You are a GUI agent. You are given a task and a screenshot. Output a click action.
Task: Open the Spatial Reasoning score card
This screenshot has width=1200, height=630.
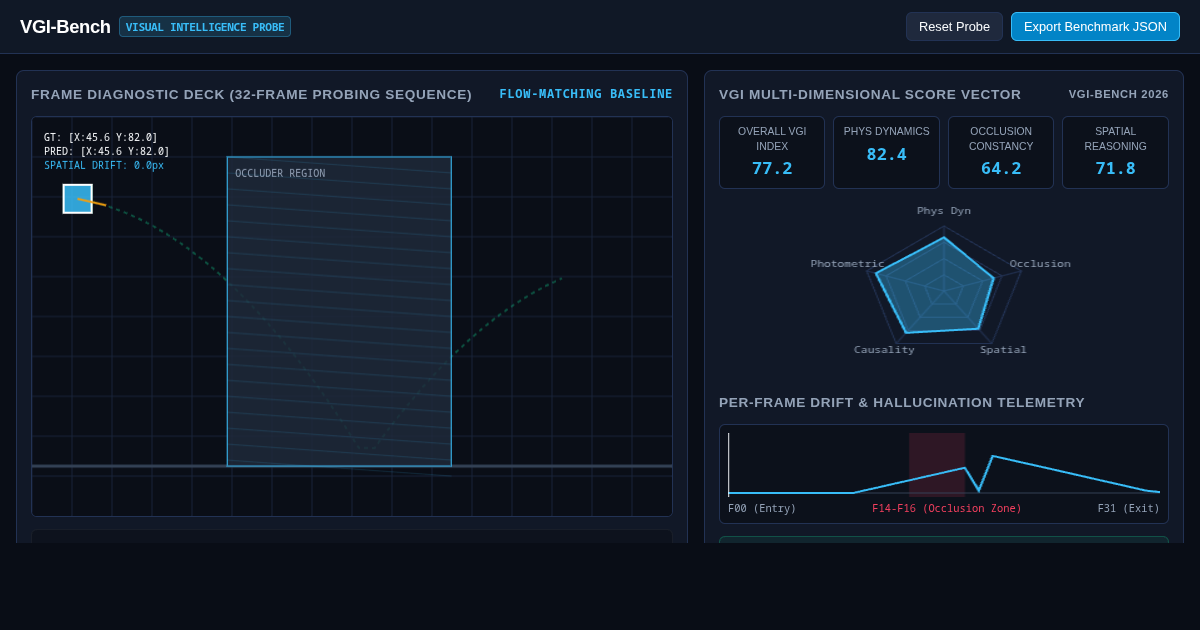[x=1115, y=153]
